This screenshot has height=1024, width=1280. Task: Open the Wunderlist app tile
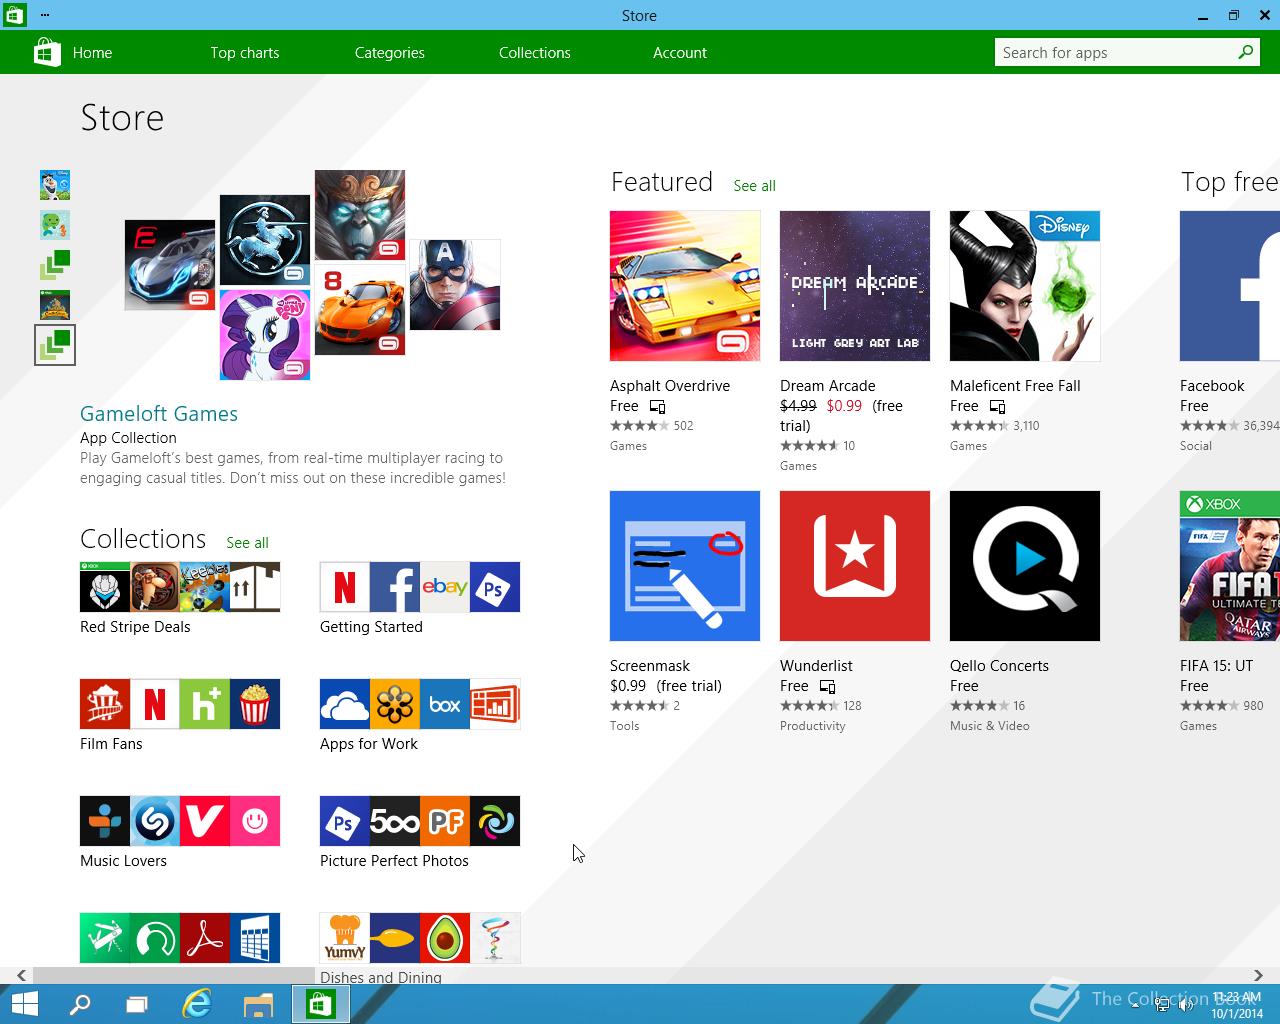click(x=855, y=566)
